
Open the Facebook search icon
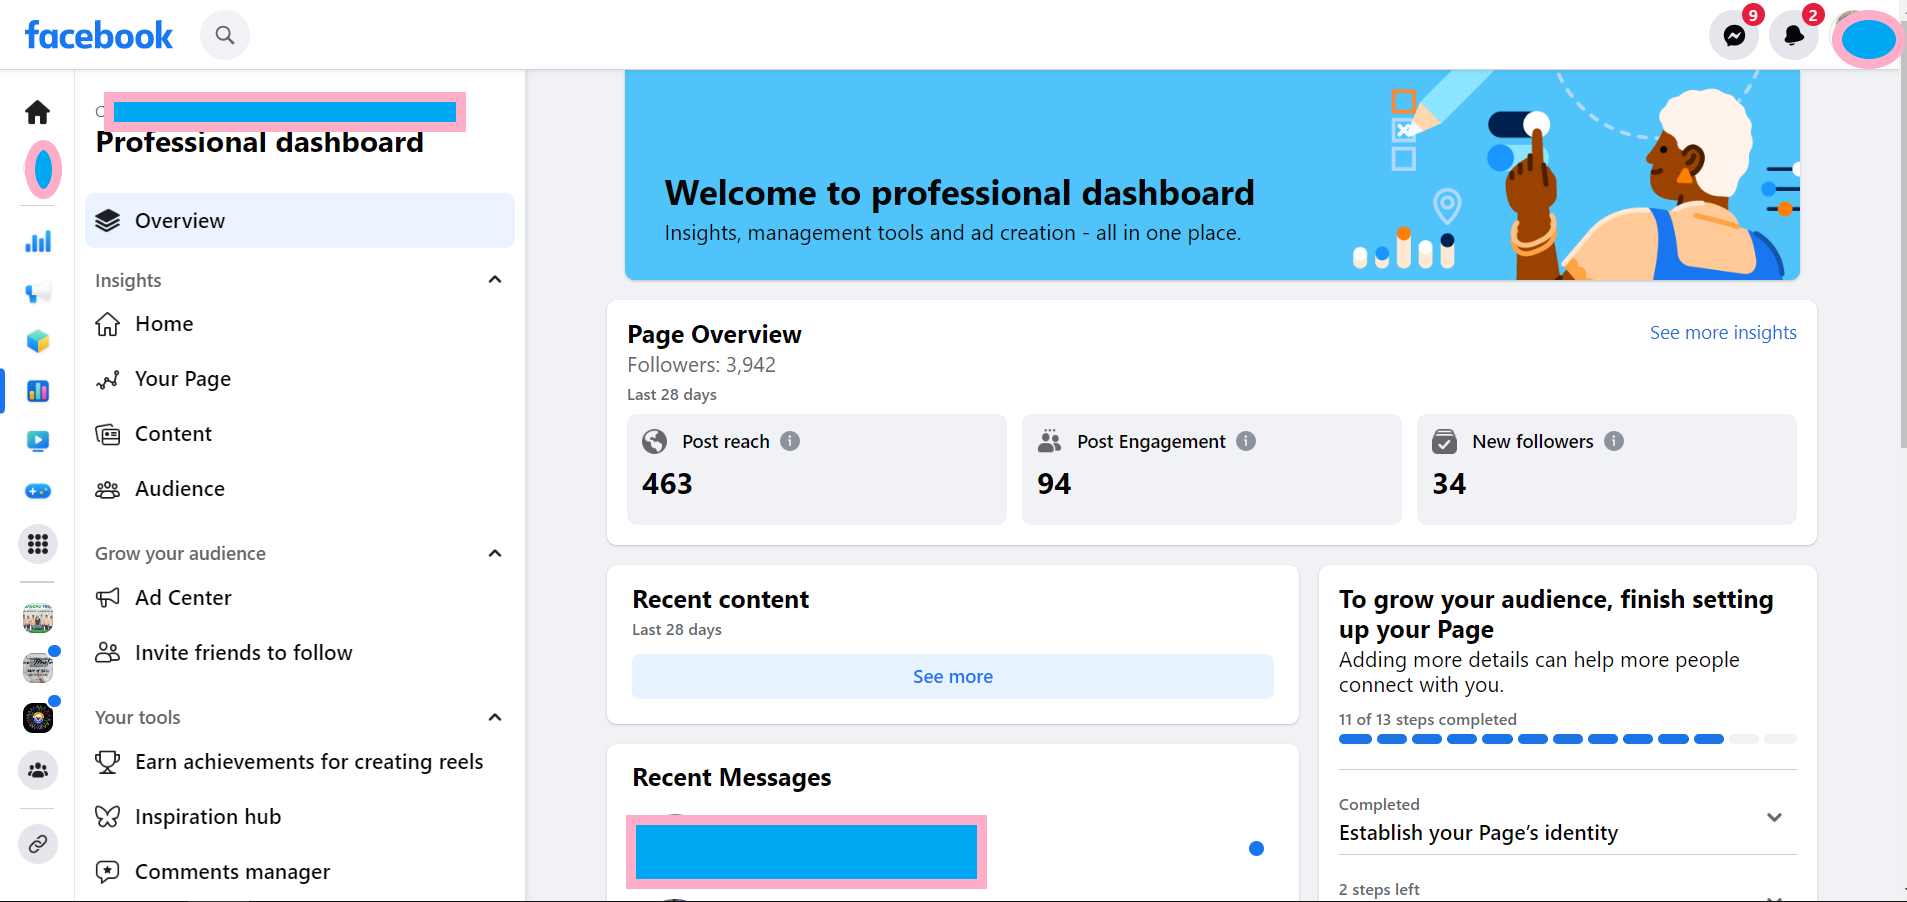point(225,36)
